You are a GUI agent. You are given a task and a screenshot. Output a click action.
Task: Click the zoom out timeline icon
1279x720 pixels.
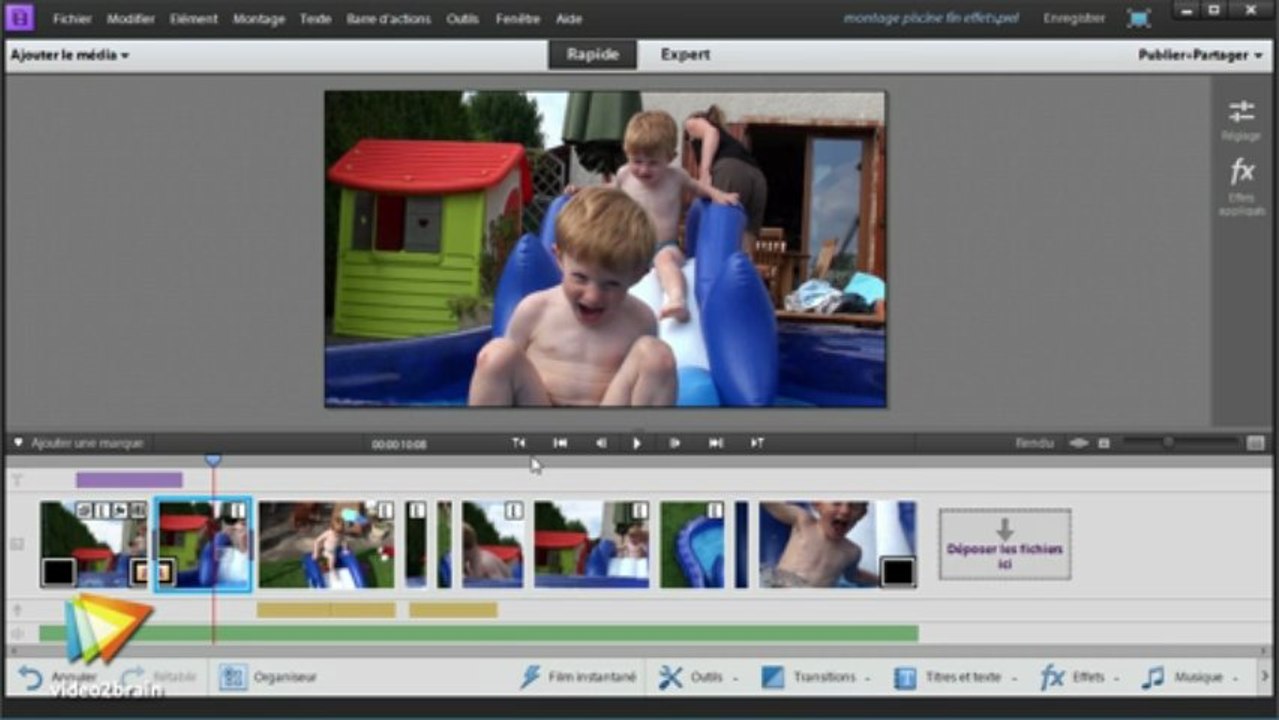(1078, 443)
